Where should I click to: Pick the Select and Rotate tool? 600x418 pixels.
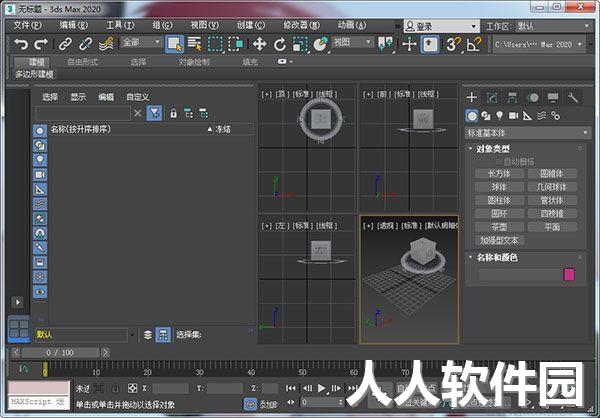[280, 44]
